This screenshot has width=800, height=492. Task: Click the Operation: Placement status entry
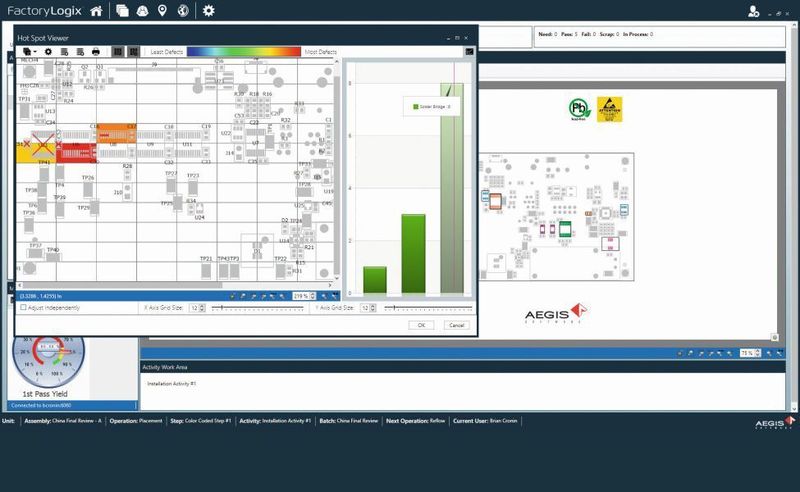tap(136, 421)
